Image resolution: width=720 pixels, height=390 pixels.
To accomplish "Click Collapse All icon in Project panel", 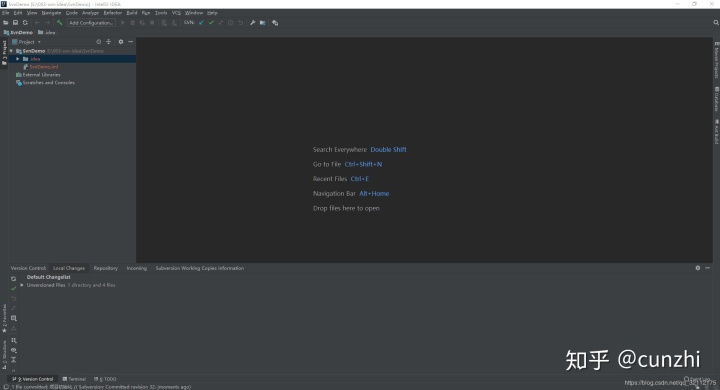I will (x=108, y=42).
